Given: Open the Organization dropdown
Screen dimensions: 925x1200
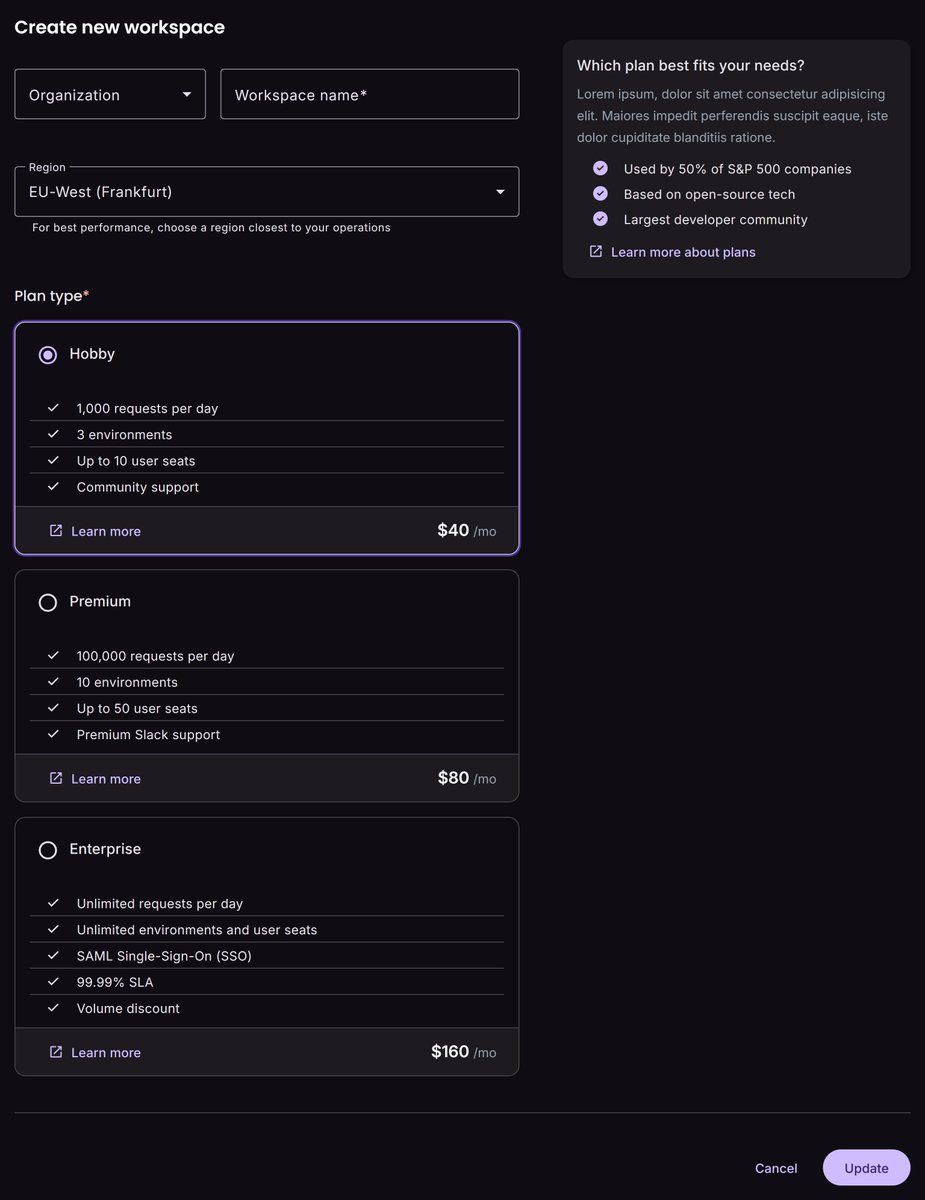Looking at the screenshot, I should pos(110,94).
